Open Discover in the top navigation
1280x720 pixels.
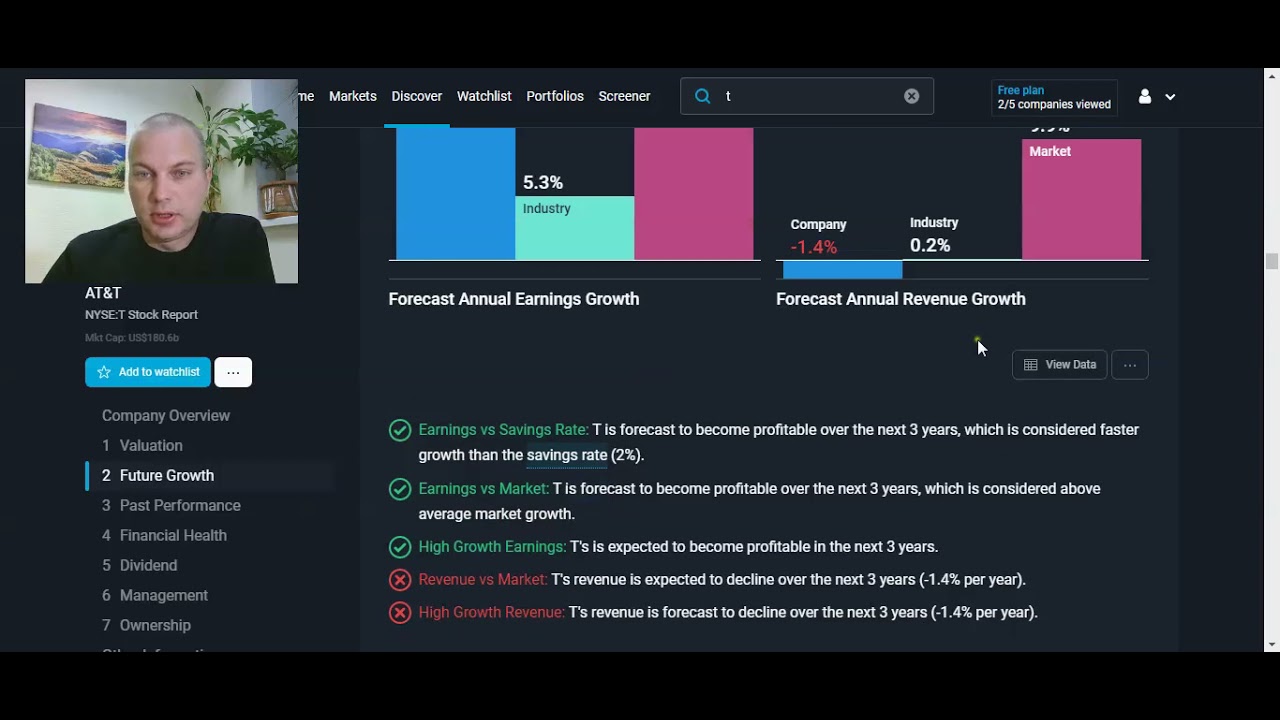pyautogui.click(x=417, y=96)
